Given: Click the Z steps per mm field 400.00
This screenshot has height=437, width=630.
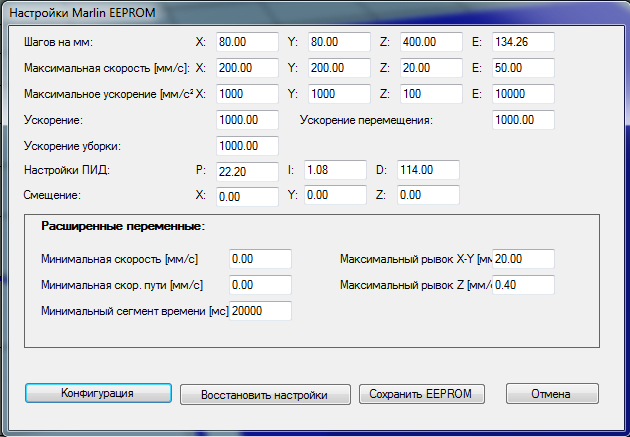Looking at the screenshot, I should point(428,42).
